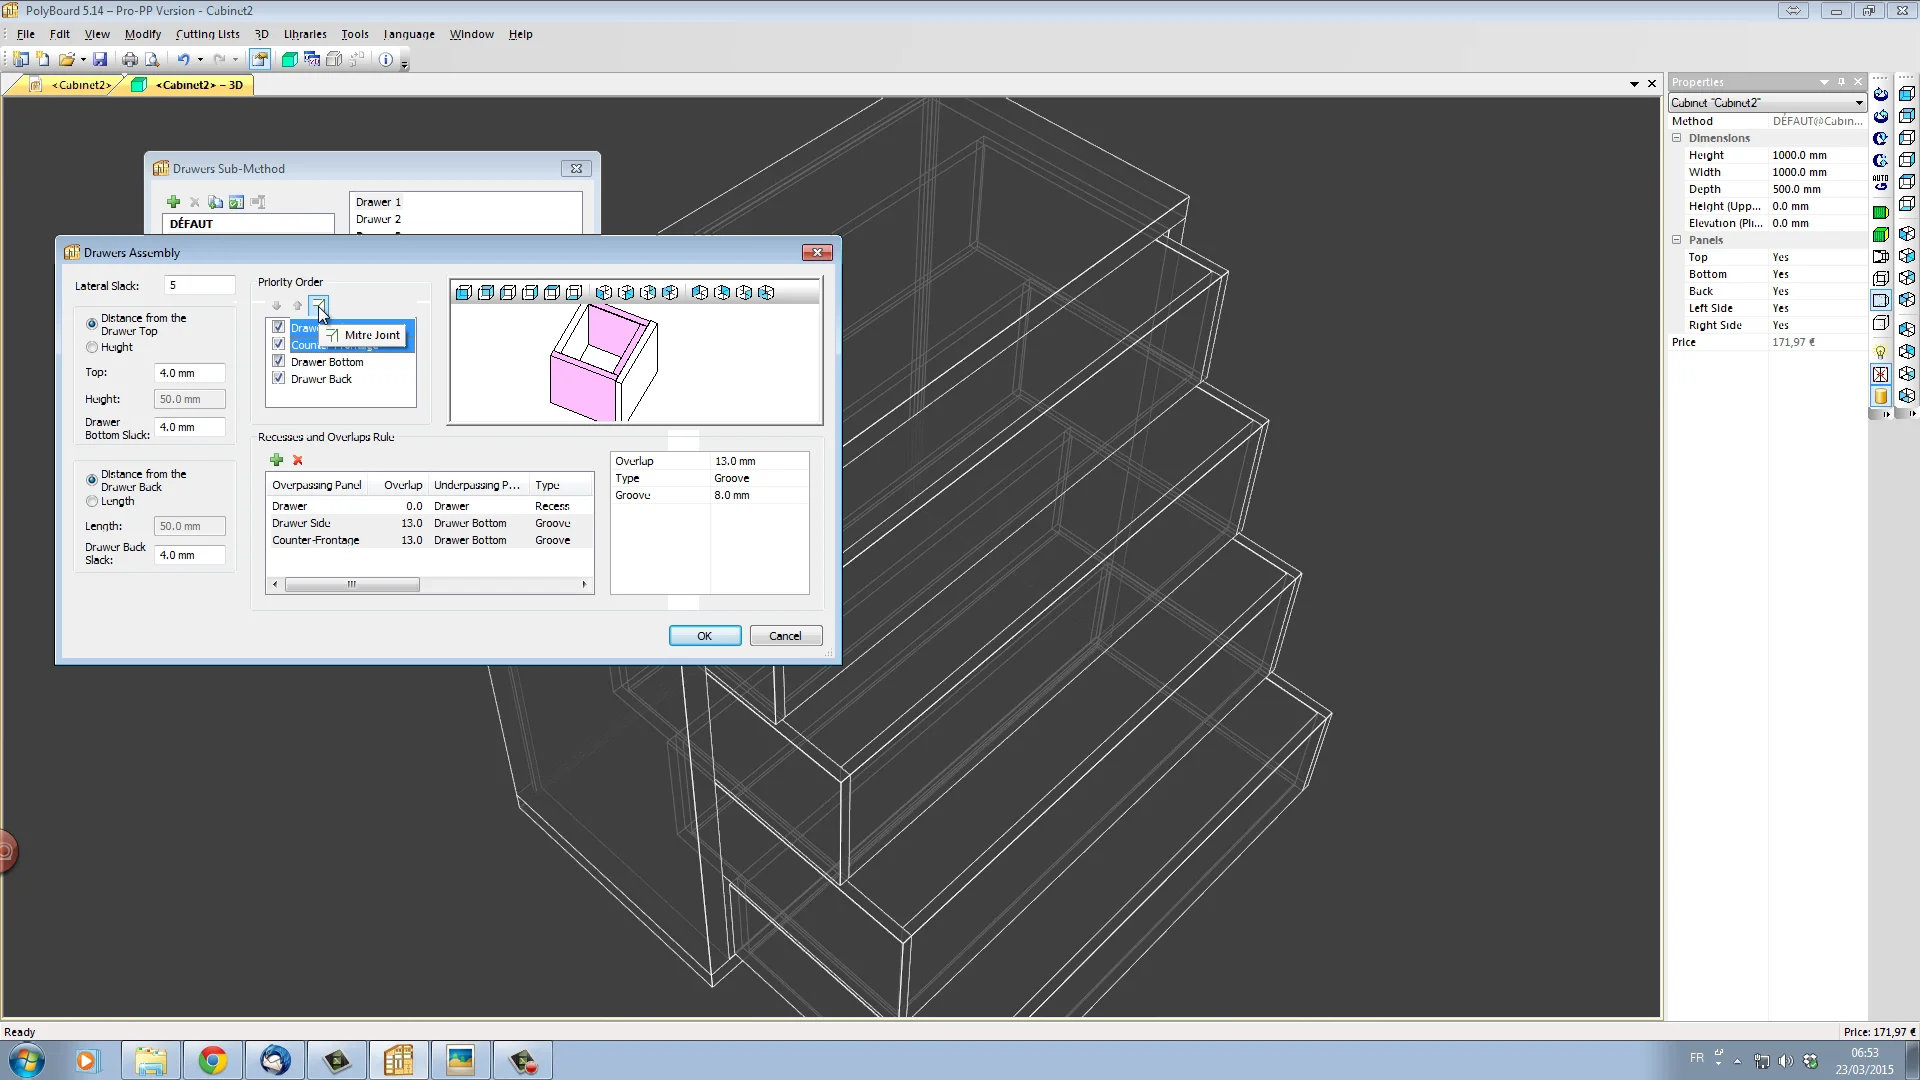The width and height of the screenshot is (1920, 1080).
Task: Select the Length radio button
Action: pyautogui.click(x=91, y=502)
